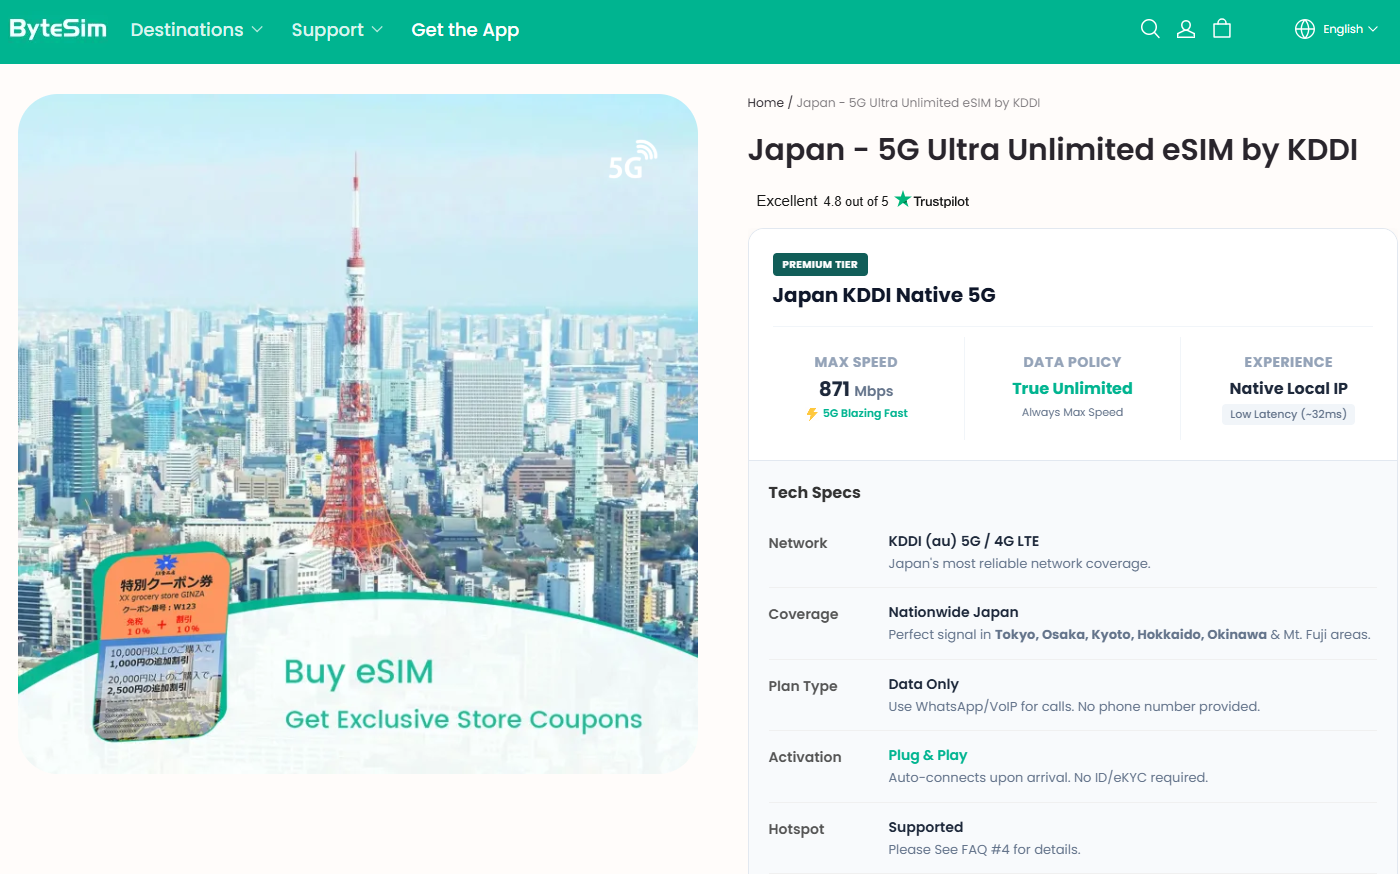Expand the Support dropdown menu
The height and width of the screenshot is (874, 1400).
coord(337,30)
